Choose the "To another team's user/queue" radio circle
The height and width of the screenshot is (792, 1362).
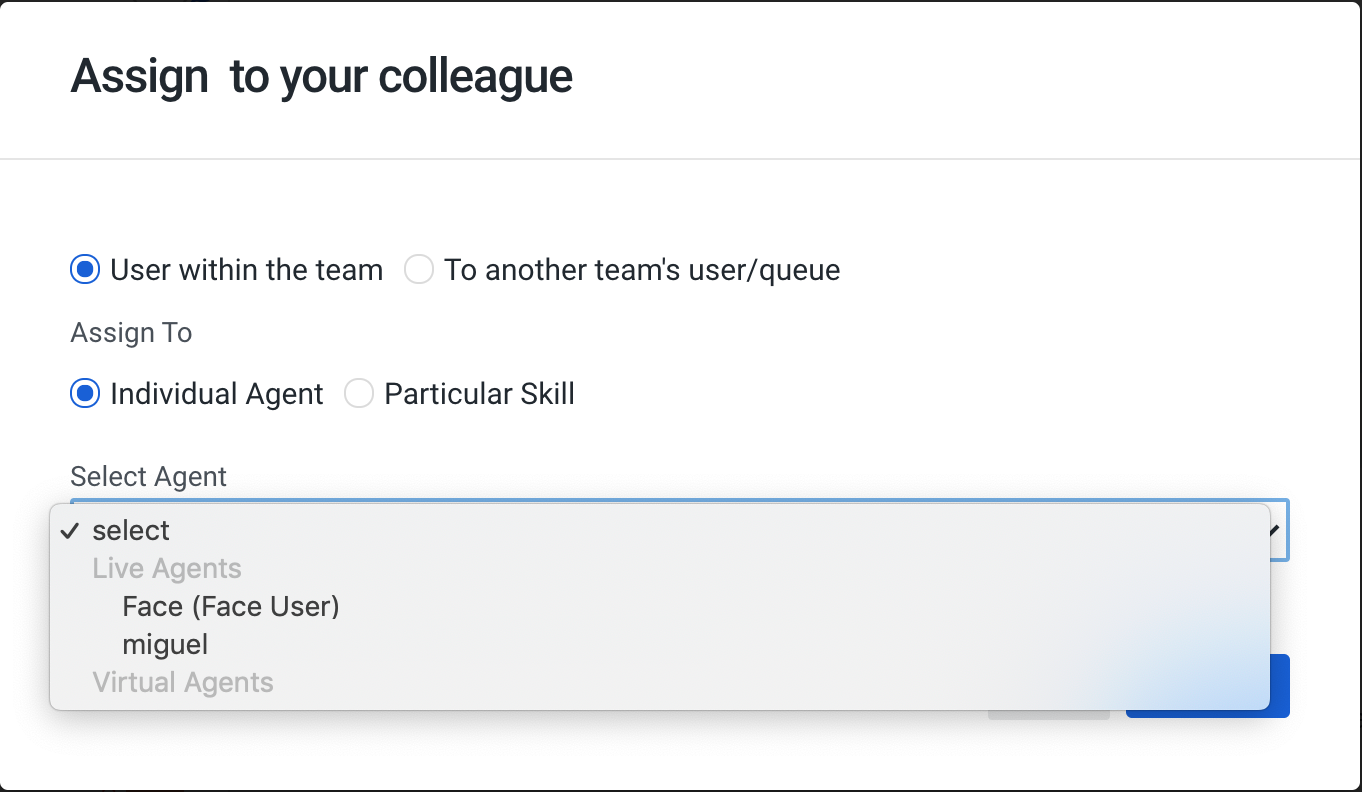[x=418, y=270]
